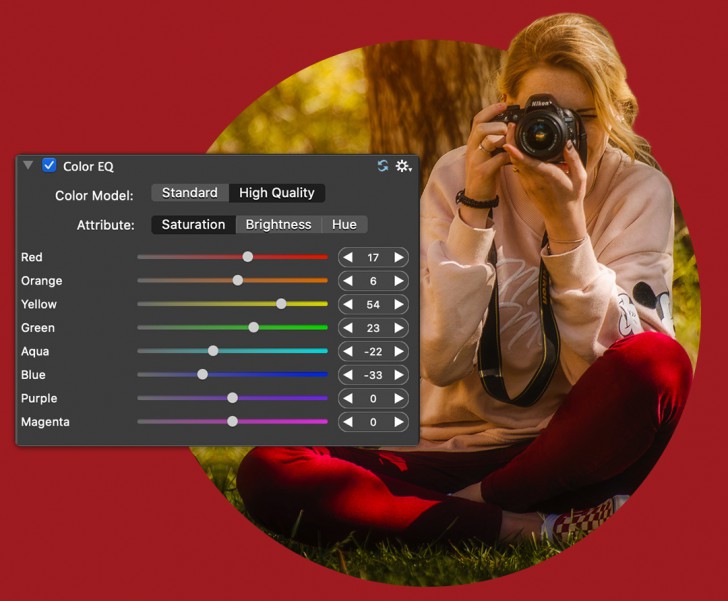Viewport: 728px width, 601px height.
Task: Decrease Orange value with left arrow
Action: tap(348, 281)
